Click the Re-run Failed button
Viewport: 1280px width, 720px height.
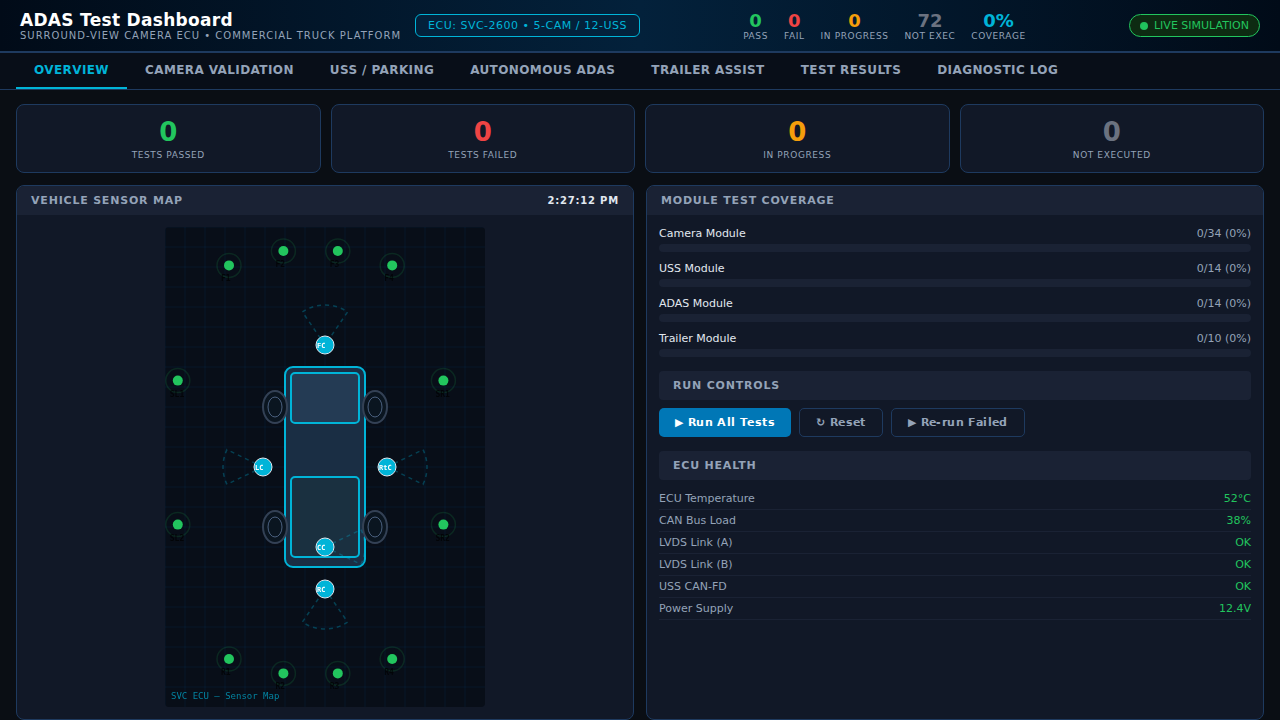click(x=957, y=422)
